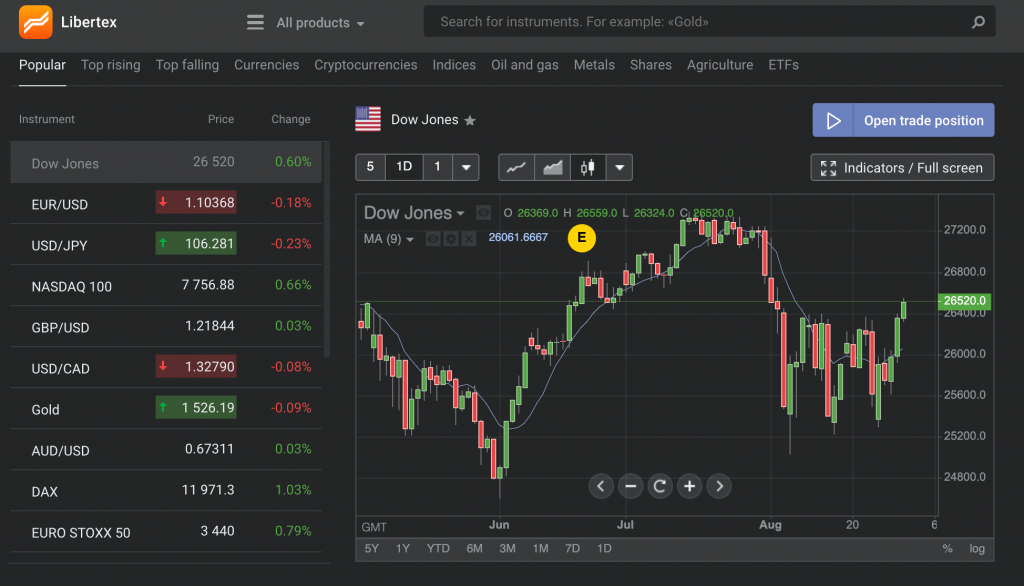Click the US flag icon

(x=368, y=120)
